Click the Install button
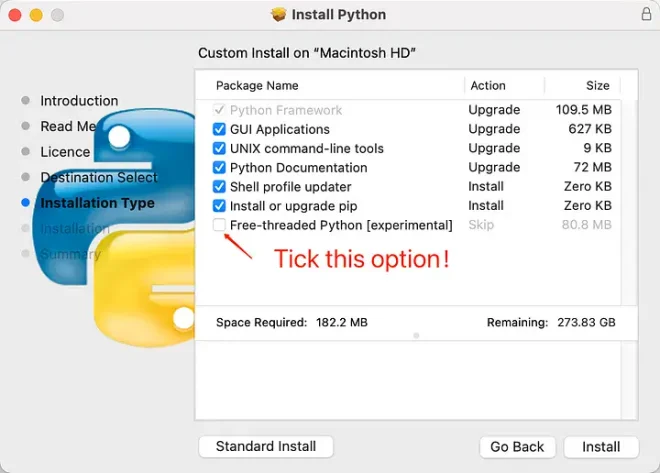Viewport: 660px width, 473px height. 601,446
